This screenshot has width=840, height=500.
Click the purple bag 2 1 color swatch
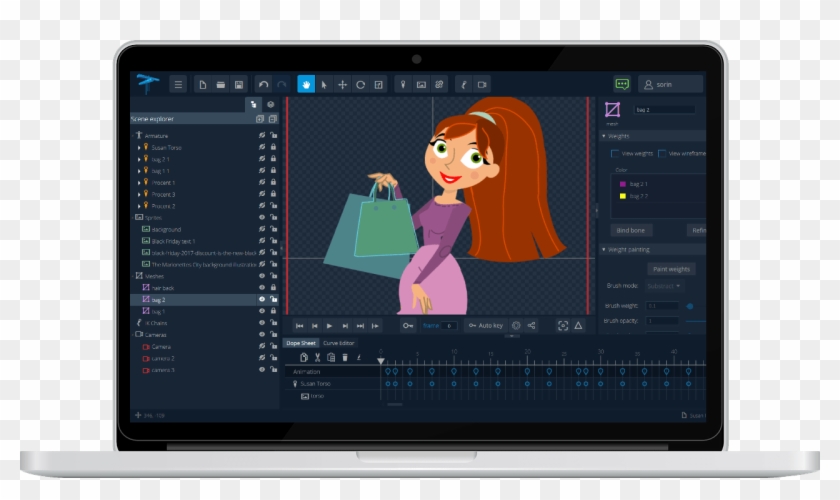[x=622, y=184]
